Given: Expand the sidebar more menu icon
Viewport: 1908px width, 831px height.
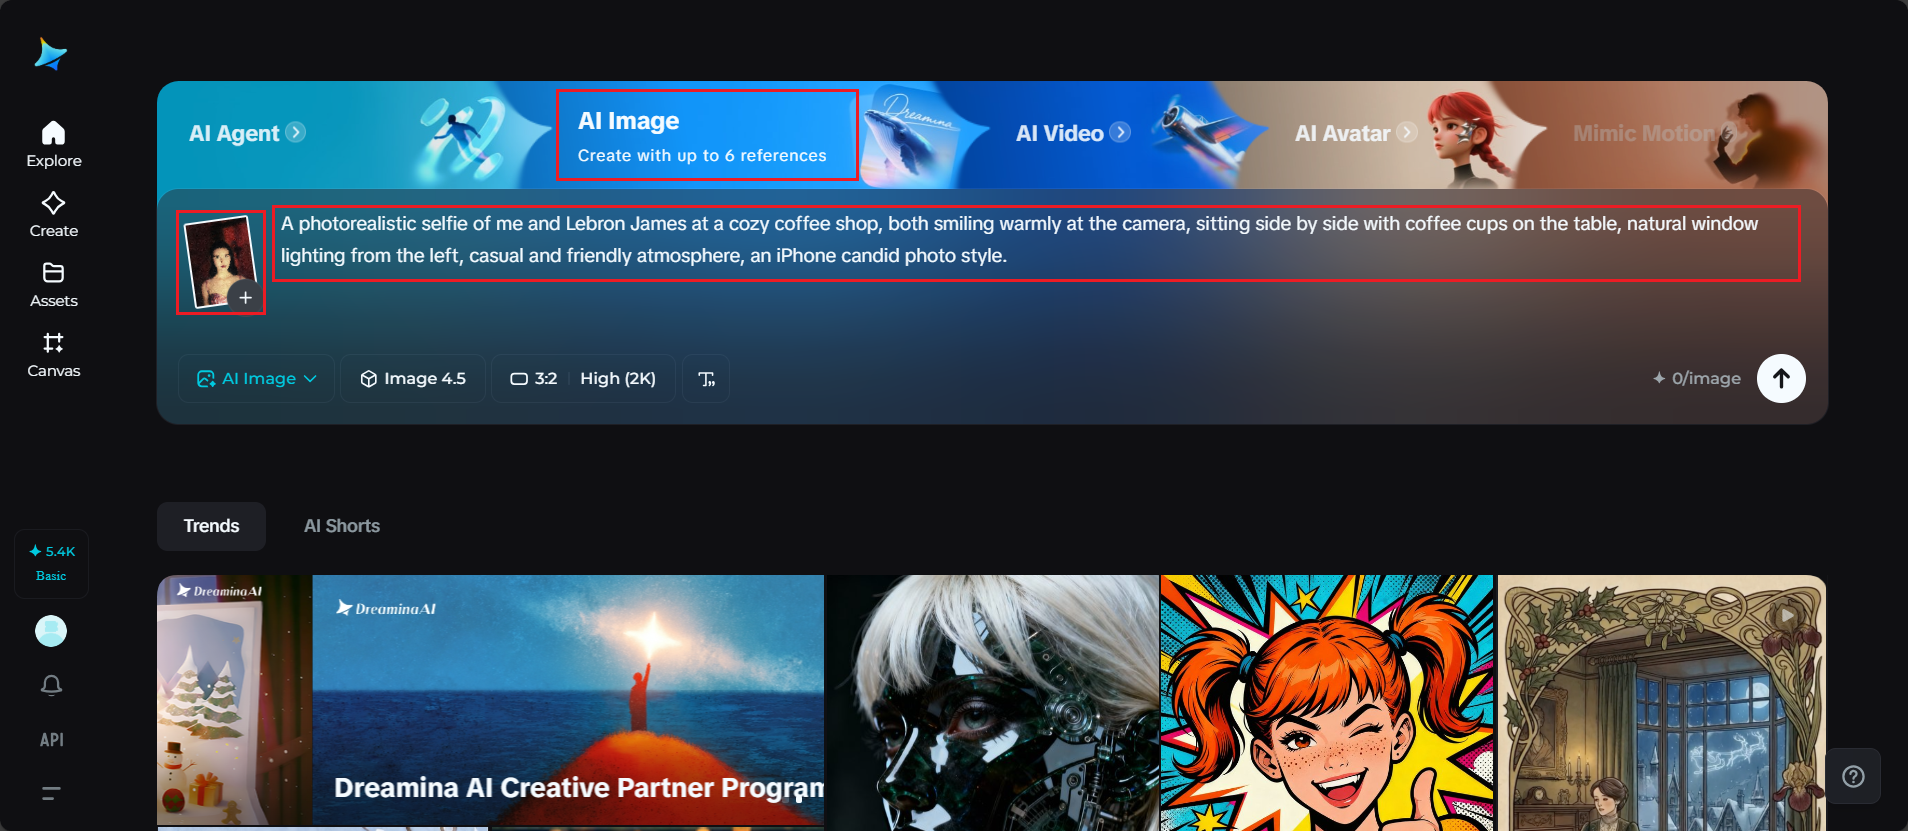Looking at the screenshot, I should tap(52, 794).
